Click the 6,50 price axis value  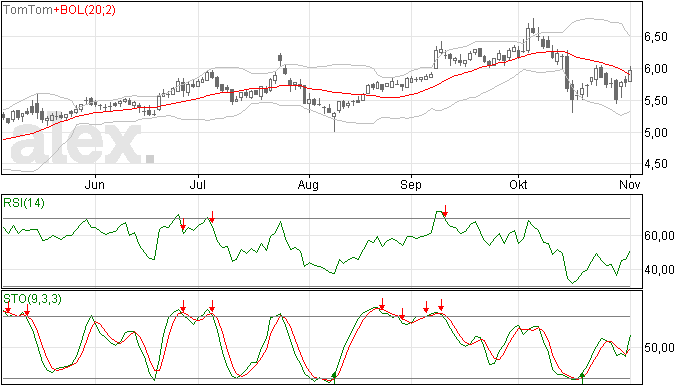click(656, 37)
